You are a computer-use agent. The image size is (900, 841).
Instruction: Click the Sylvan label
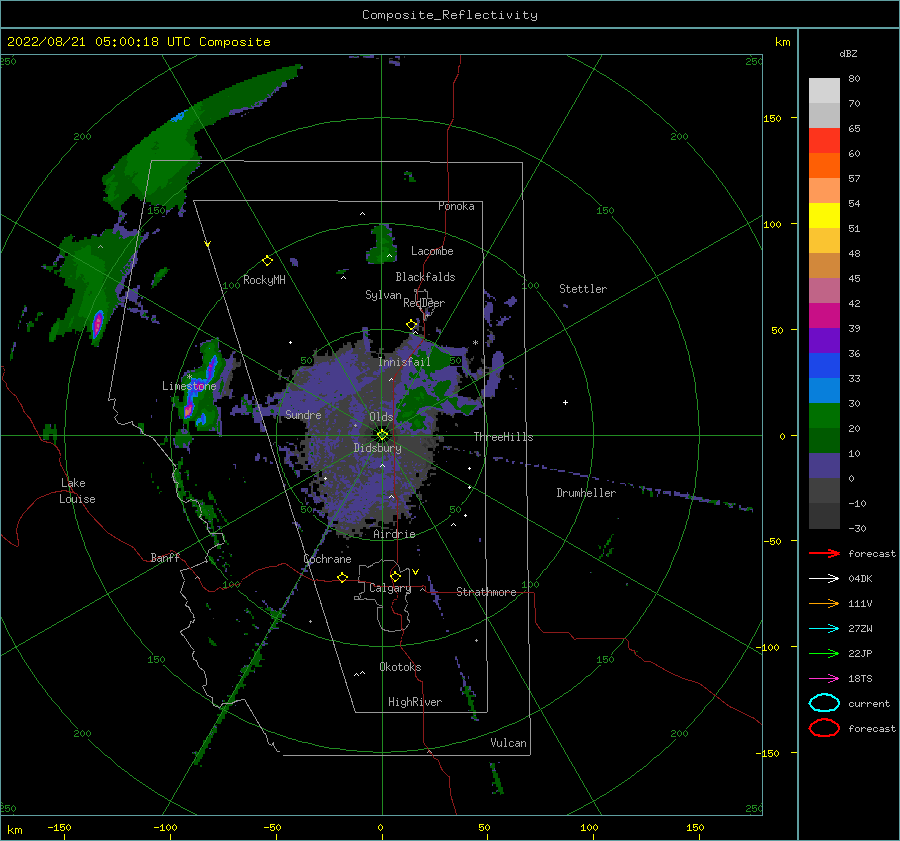[x=383, y=295]
